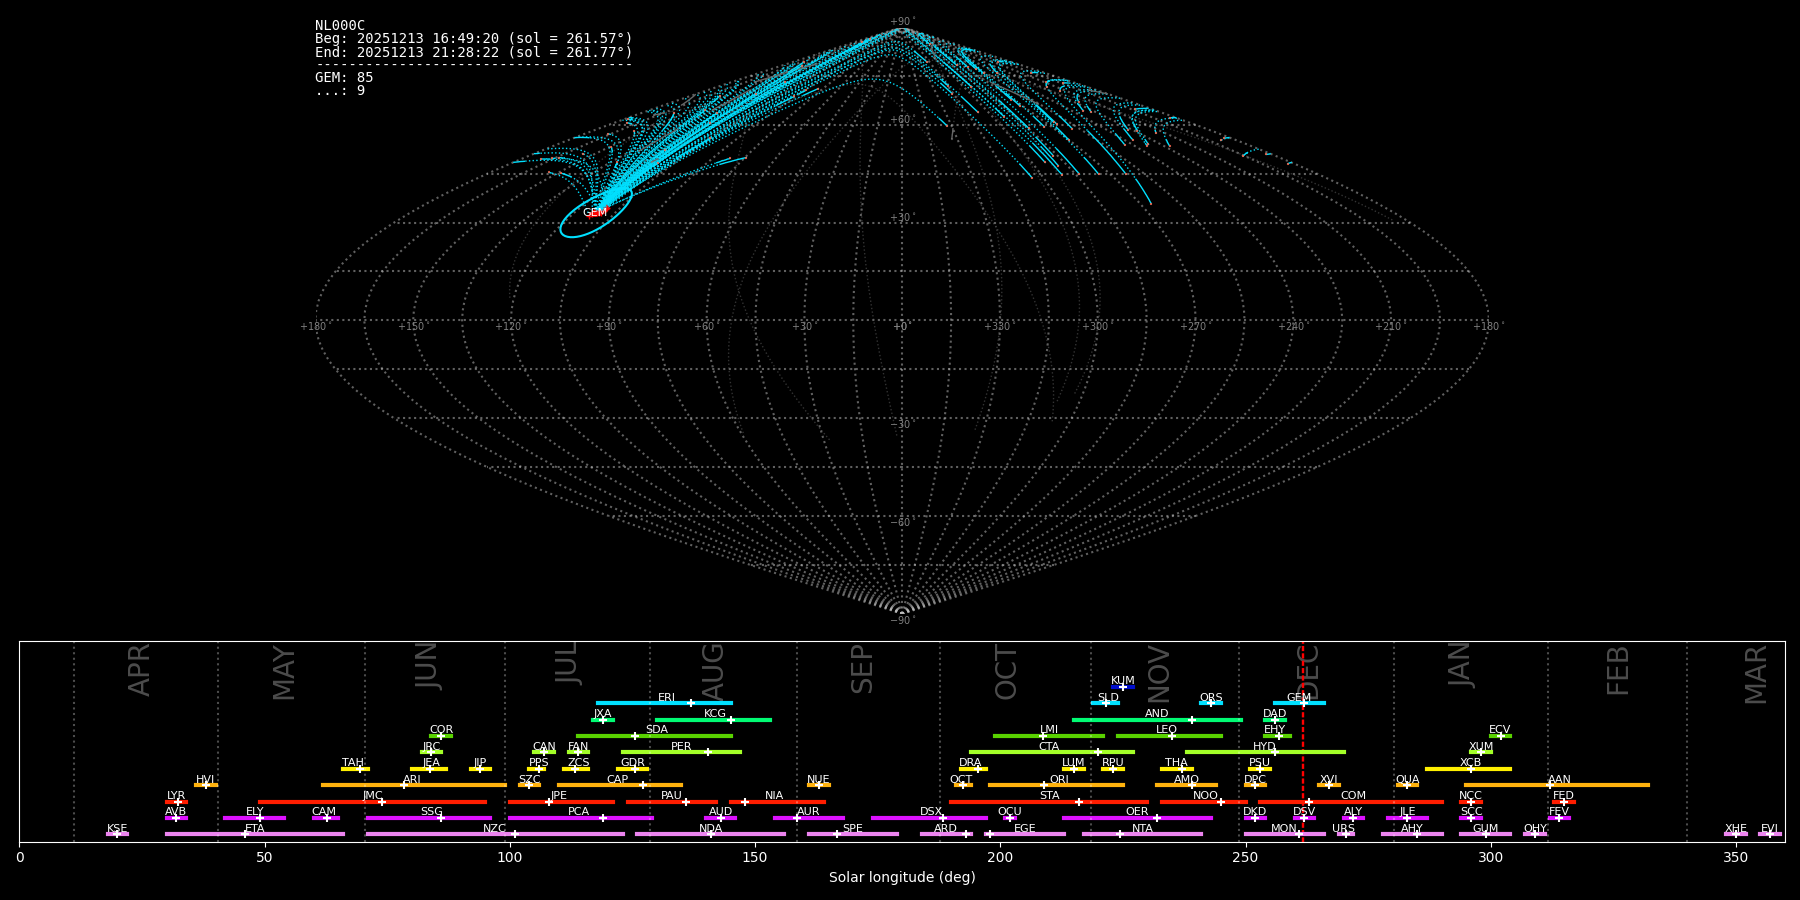Click the ORS shower label

(x=1211, y=698)
